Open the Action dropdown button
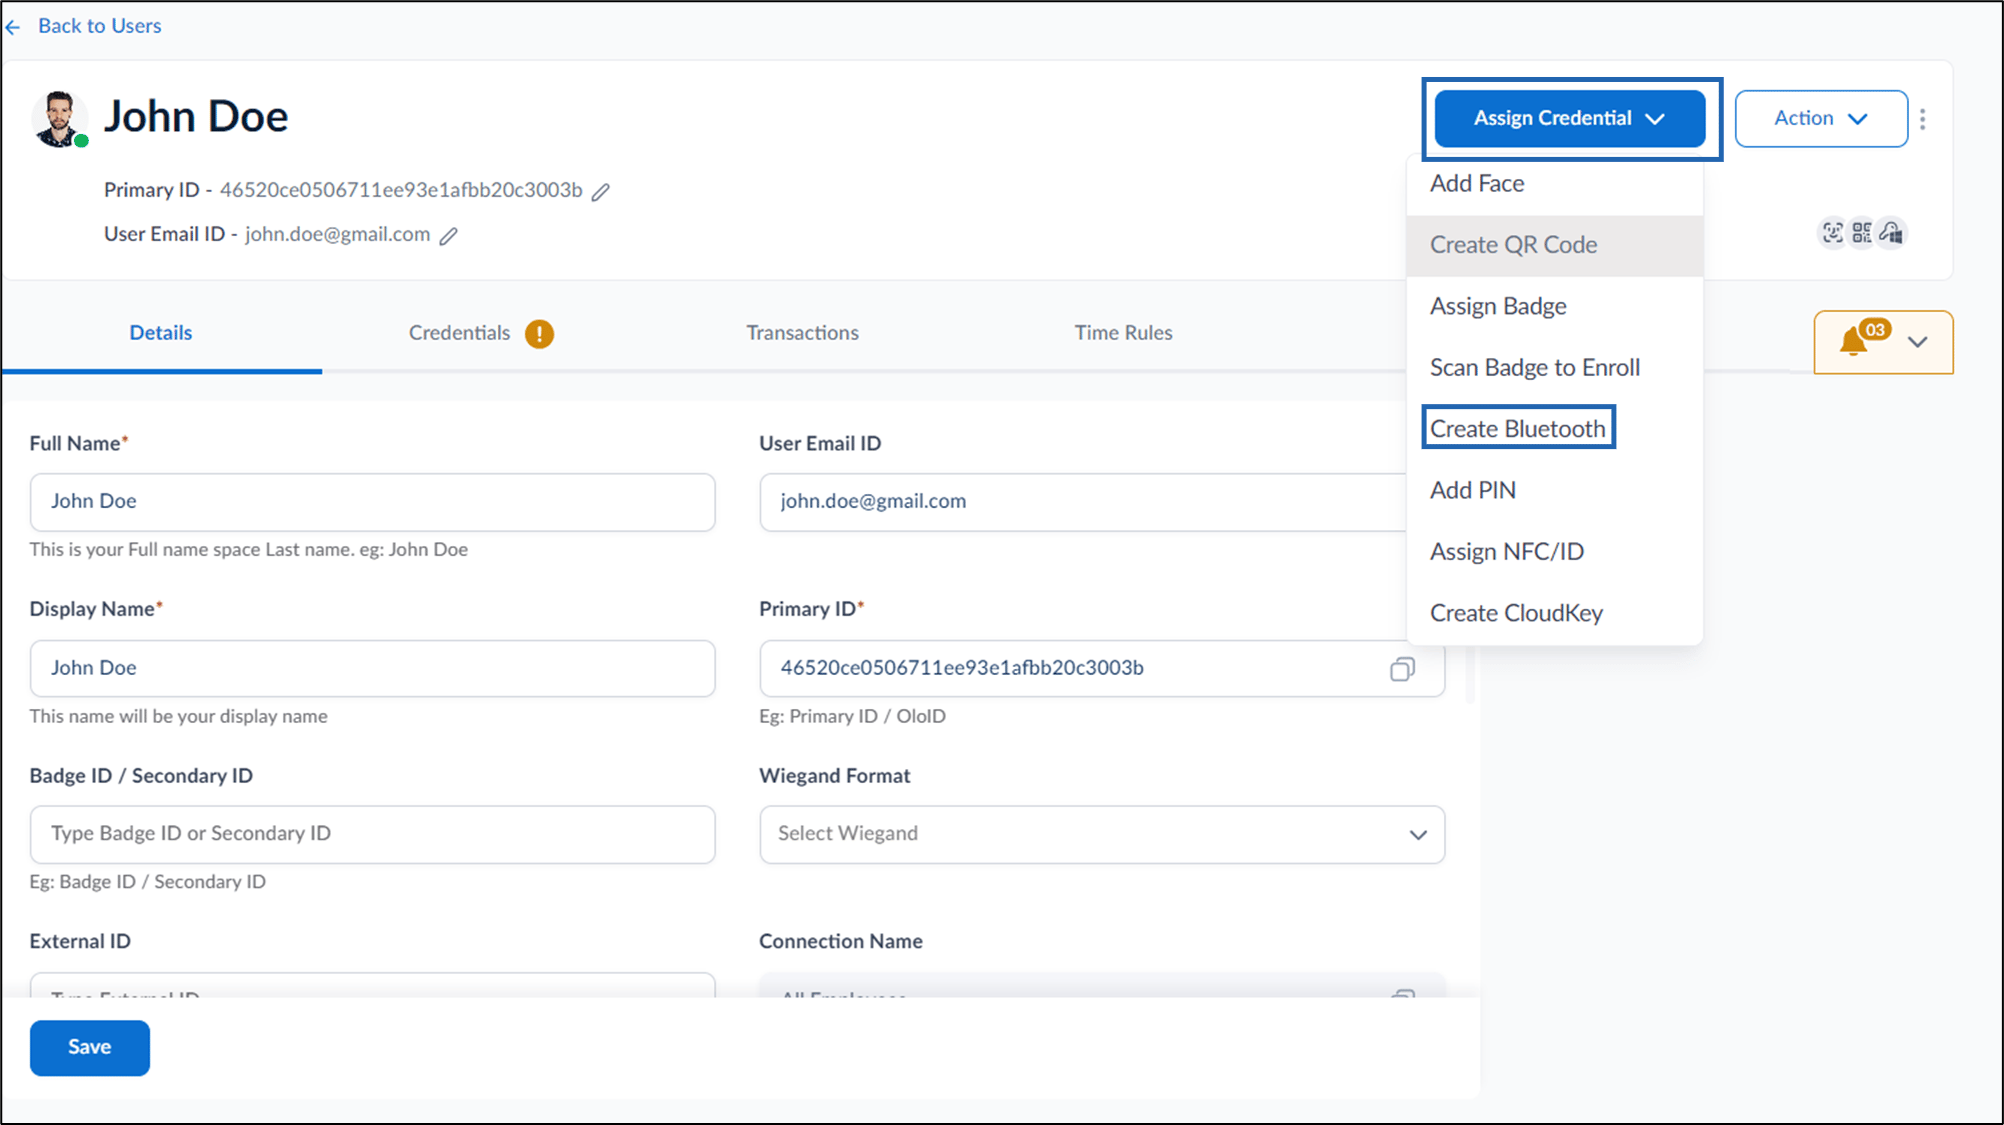The height and width of the screenshot is (1125, 2004). point(1821,118)
